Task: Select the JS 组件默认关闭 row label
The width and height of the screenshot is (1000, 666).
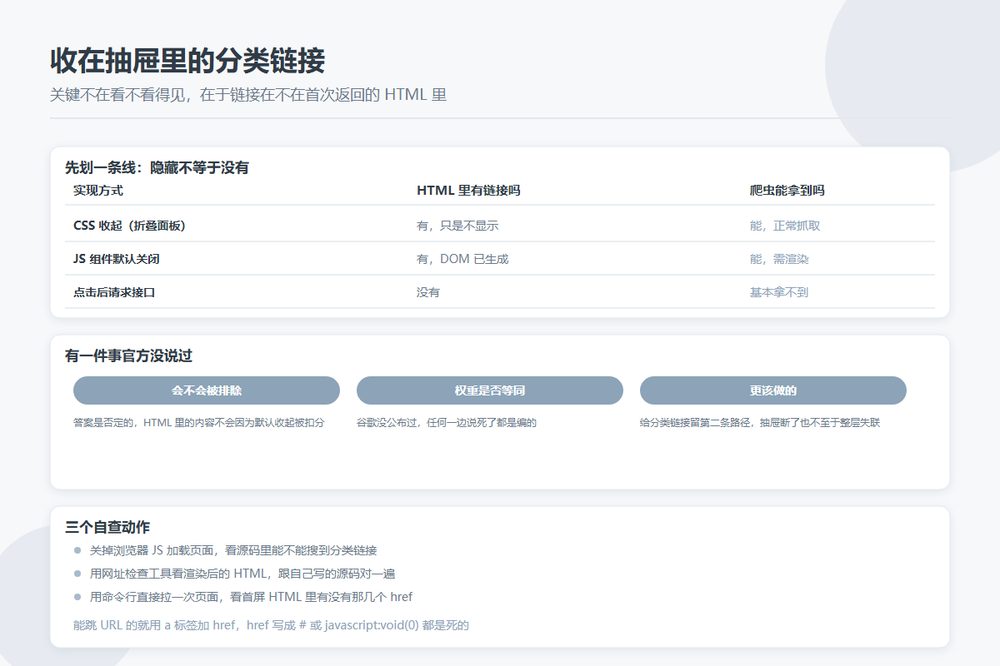Action: pos(116,259)
